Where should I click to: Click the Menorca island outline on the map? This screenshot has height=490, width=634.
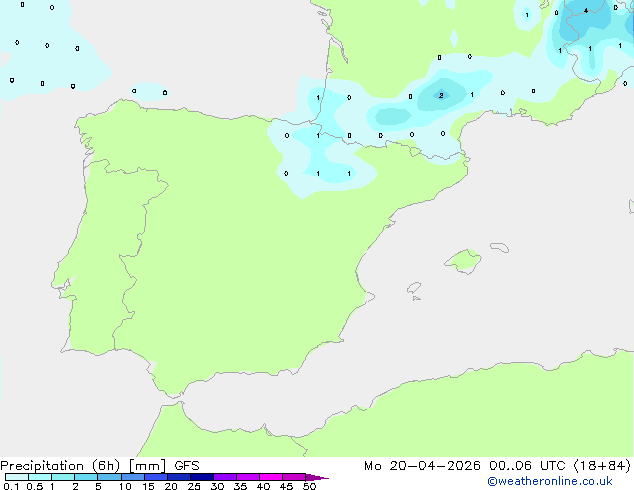click(x=500, y=247)
